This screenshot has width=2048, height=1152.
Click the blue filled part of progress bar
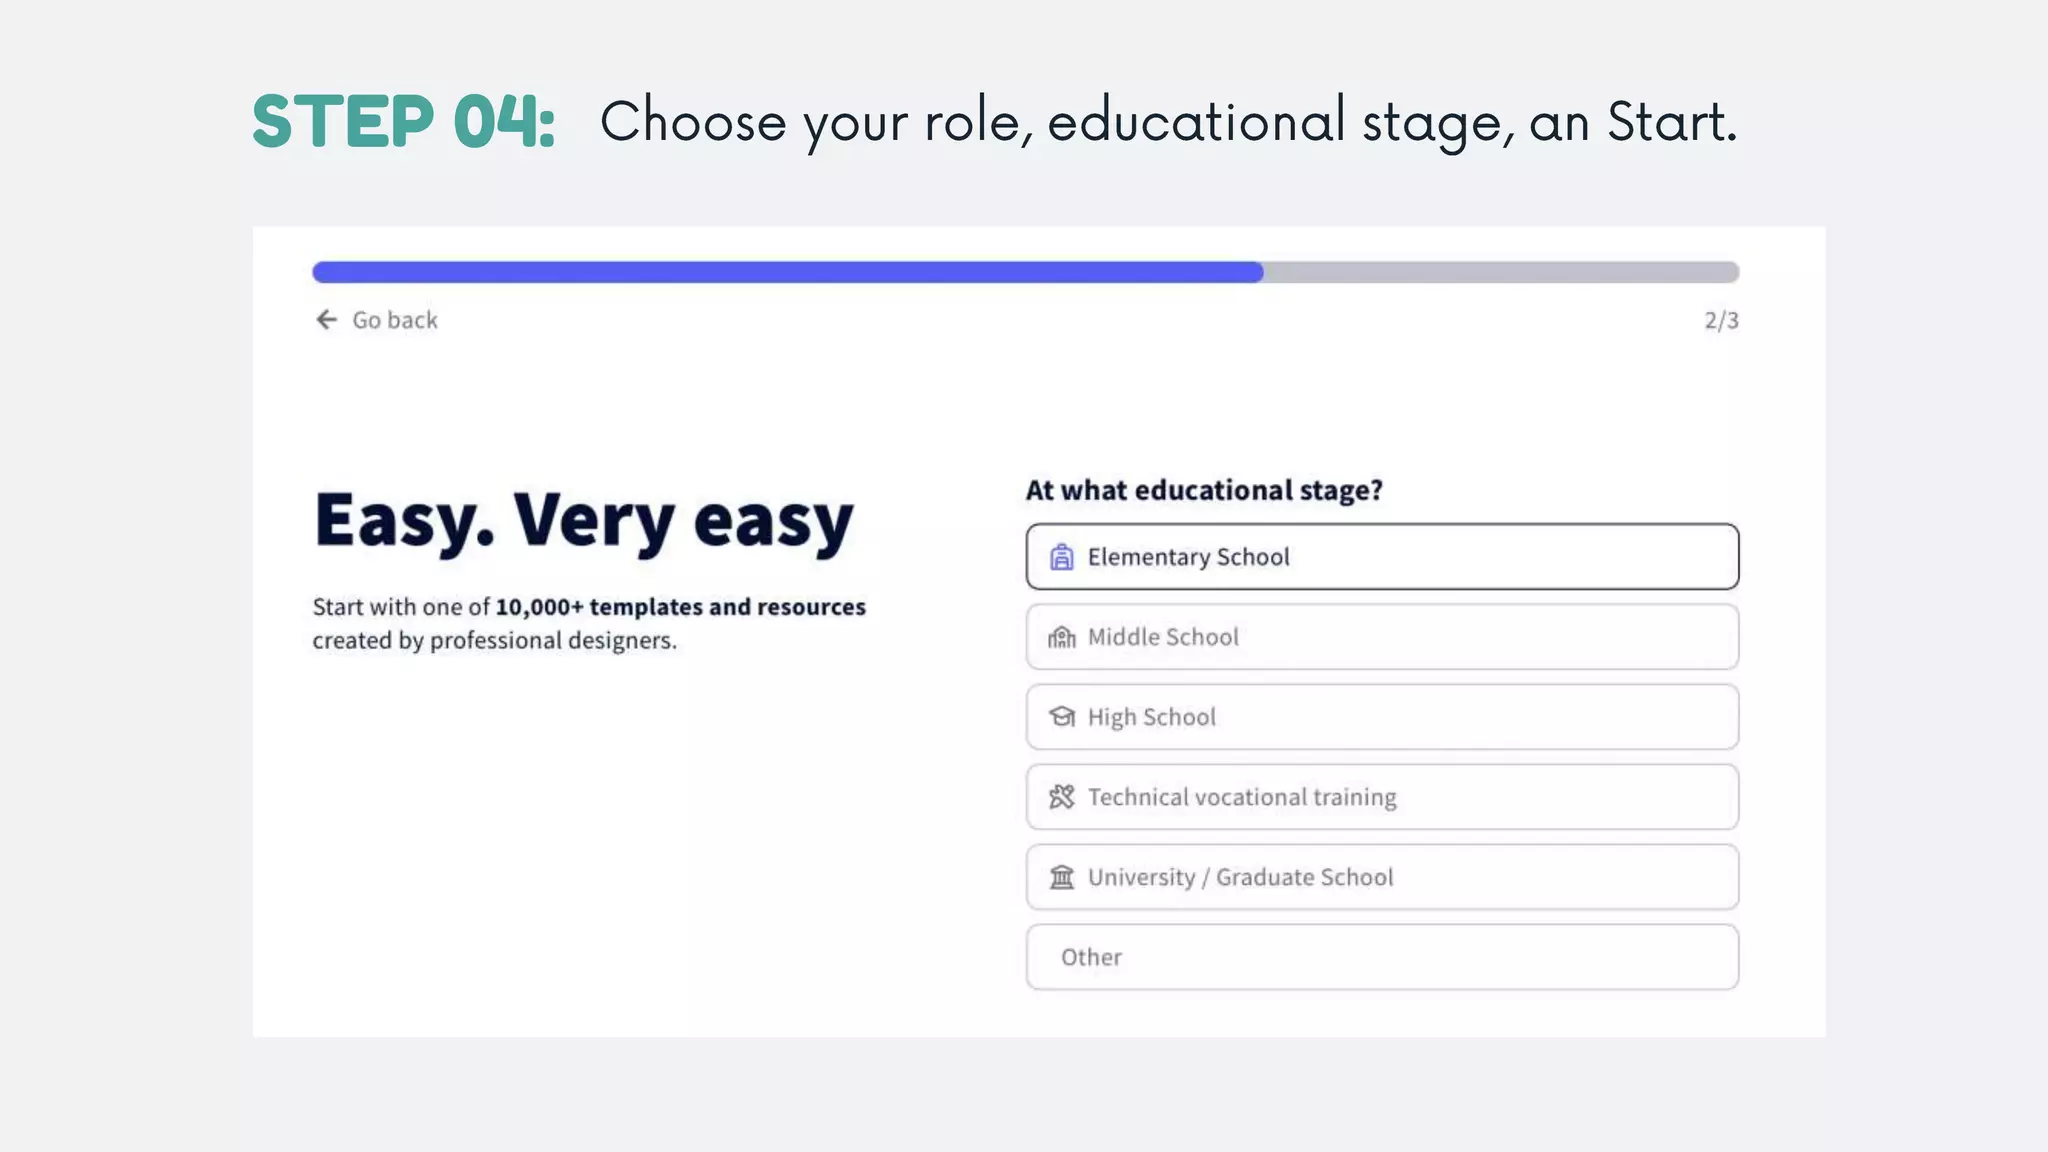pos(787,272)
